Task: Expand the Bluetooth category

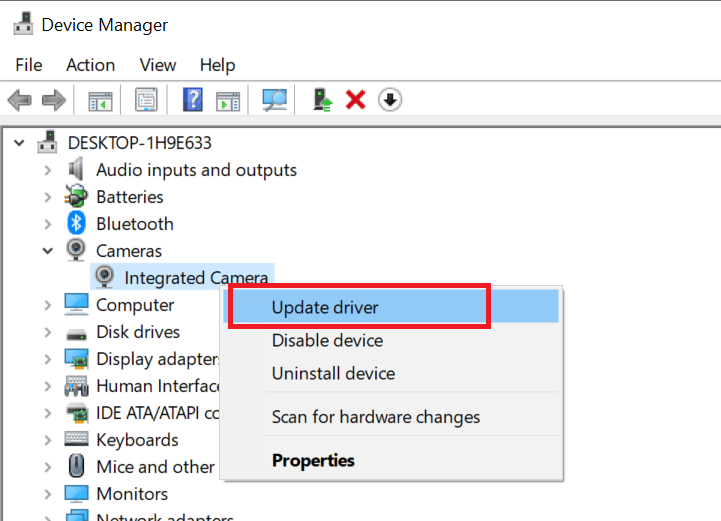Action: tap(48, 224)
